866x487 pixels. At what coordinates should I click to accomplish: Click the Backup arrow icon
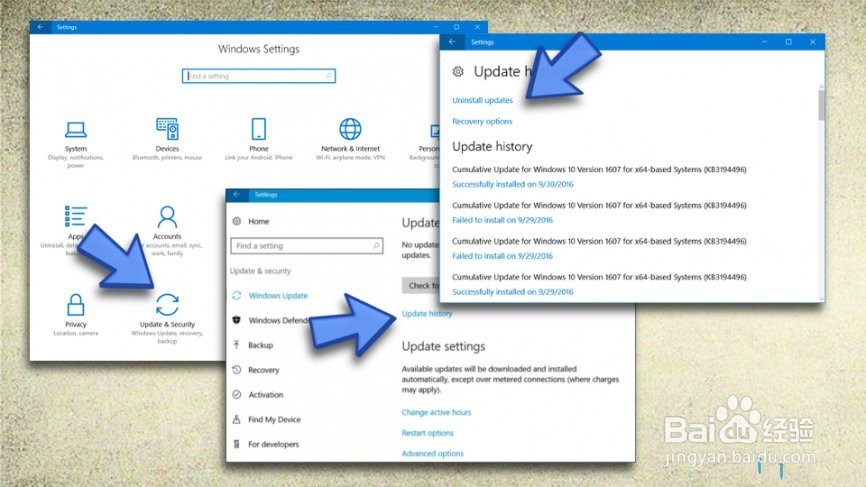[x=237, y=345]
